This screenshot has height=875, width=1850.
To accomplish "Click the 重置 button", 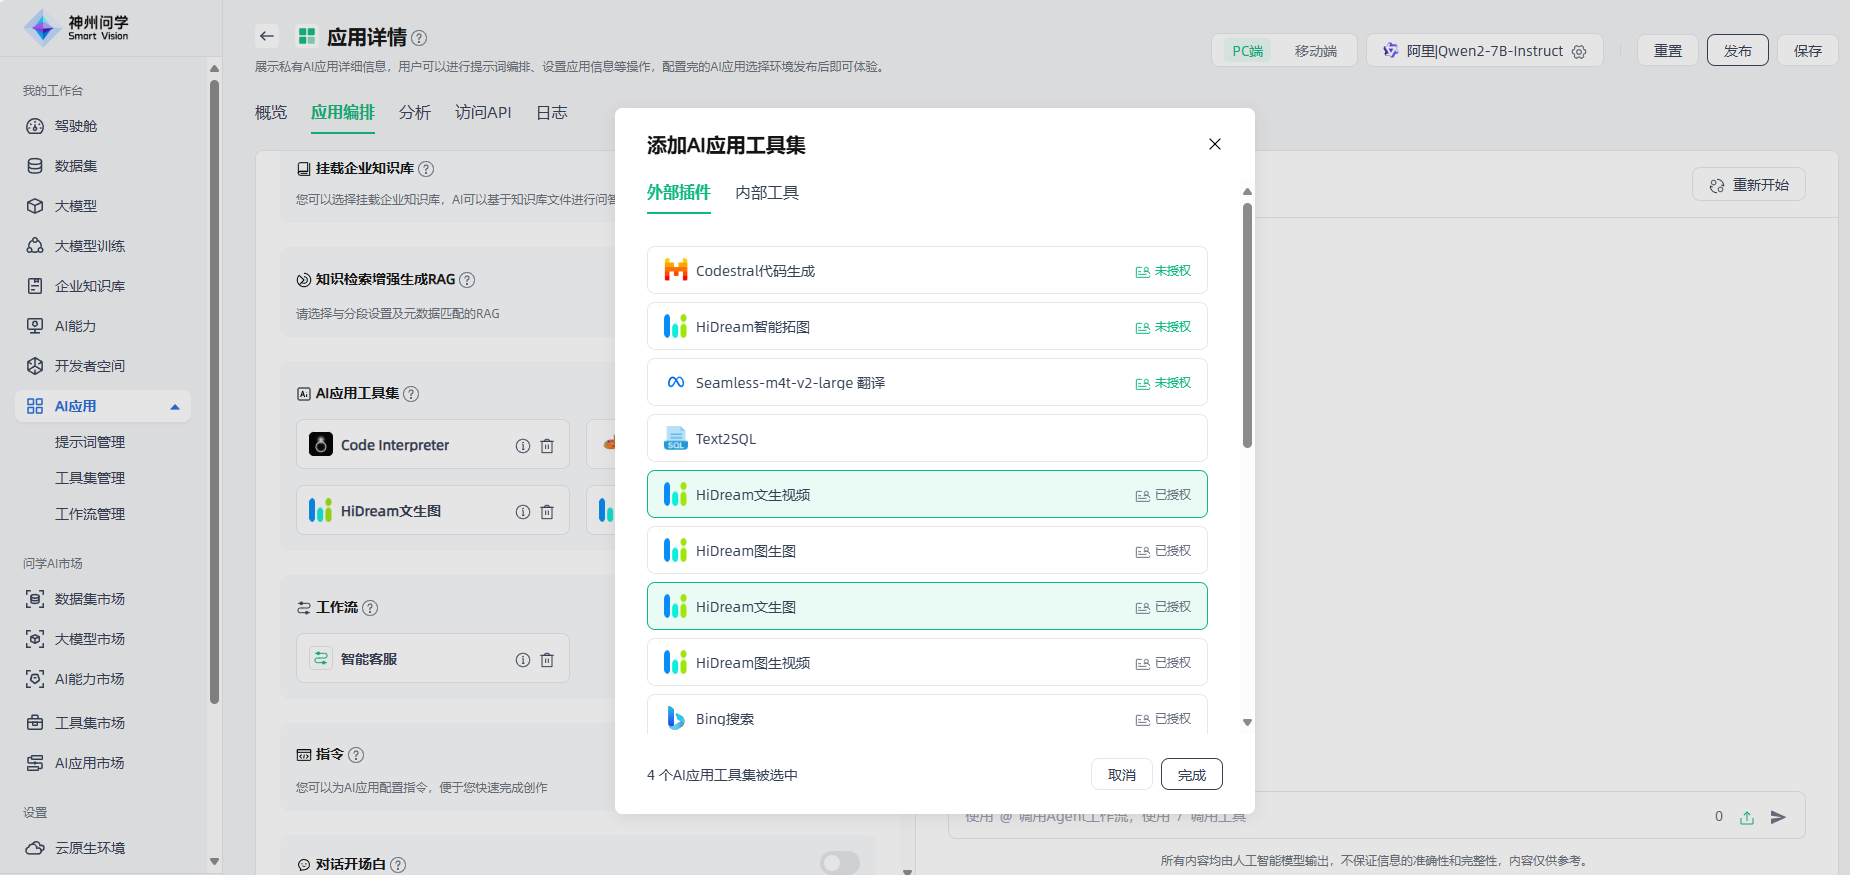I will pos(1668,51).
